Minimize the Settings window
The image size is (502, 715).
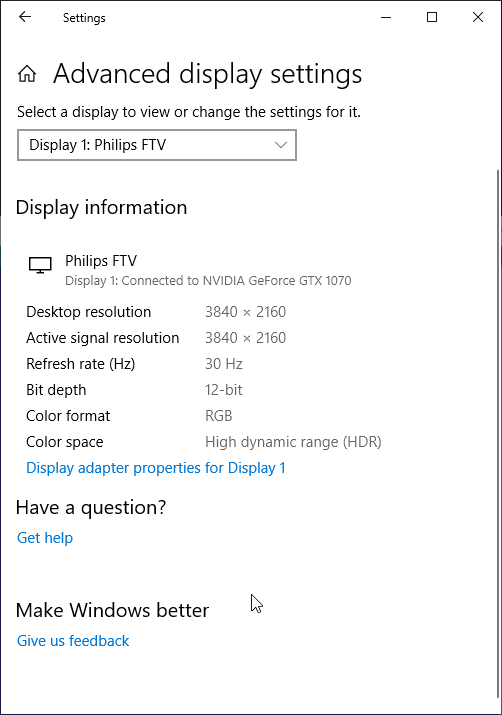386,17
